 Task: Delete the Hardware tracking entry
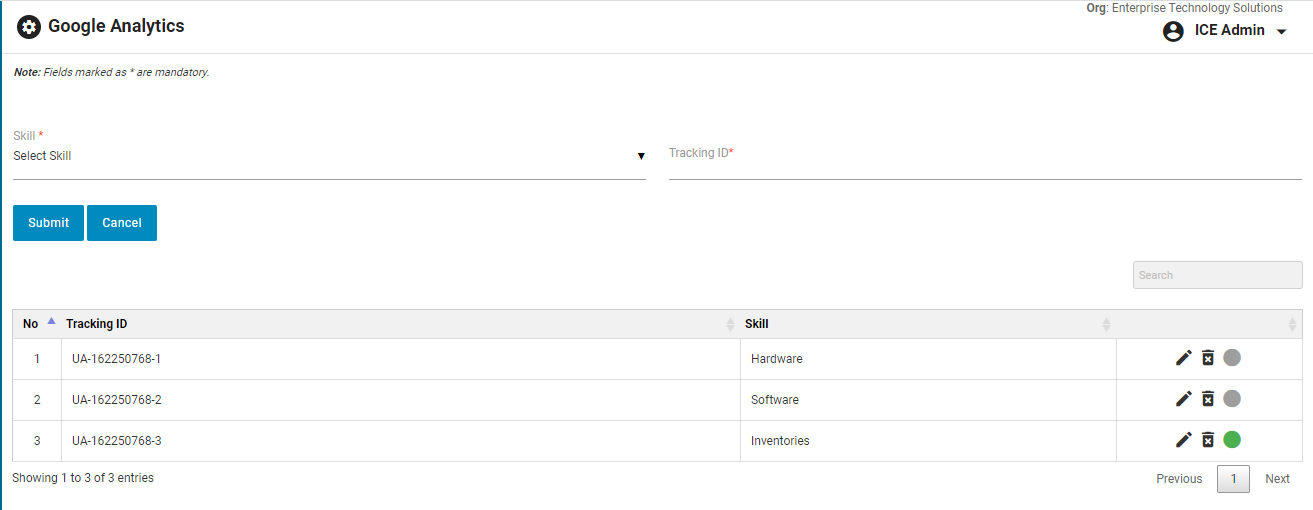(x=1208, y=358)
